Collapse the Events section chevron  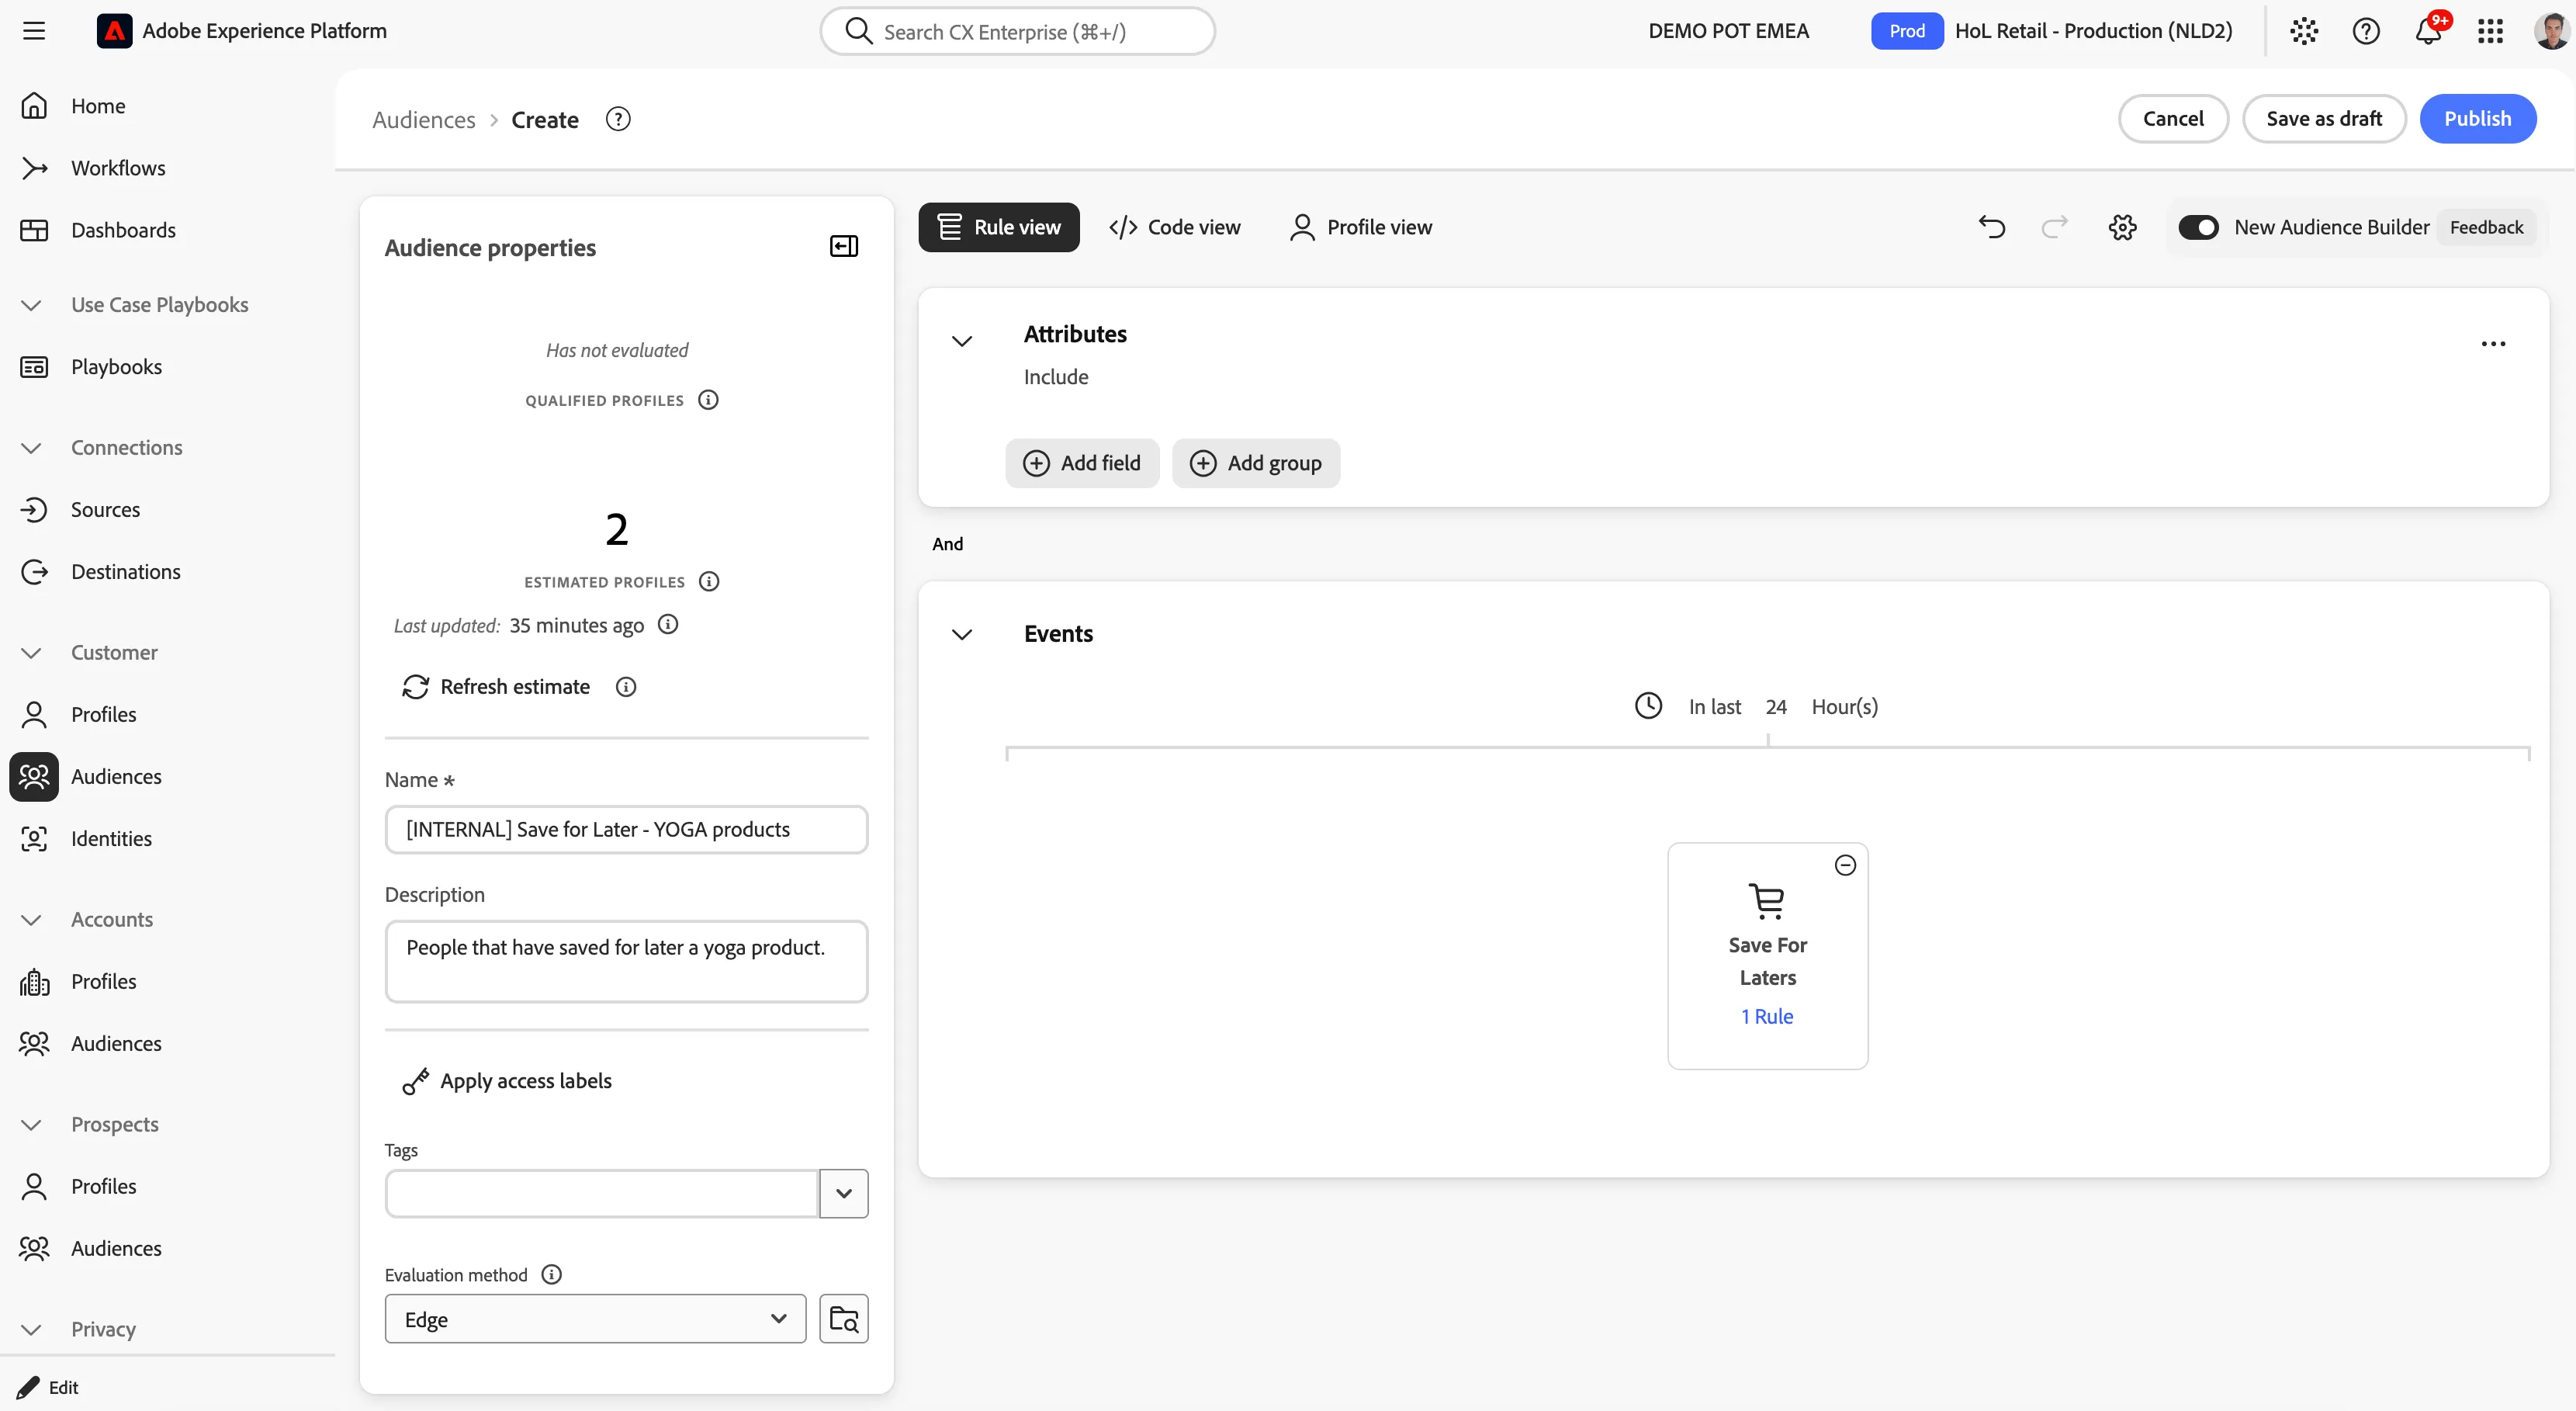(961, 634)
